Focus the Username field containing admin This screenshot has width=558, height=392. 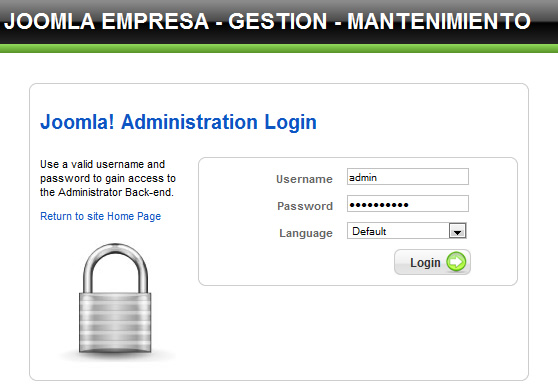[408, 177]
